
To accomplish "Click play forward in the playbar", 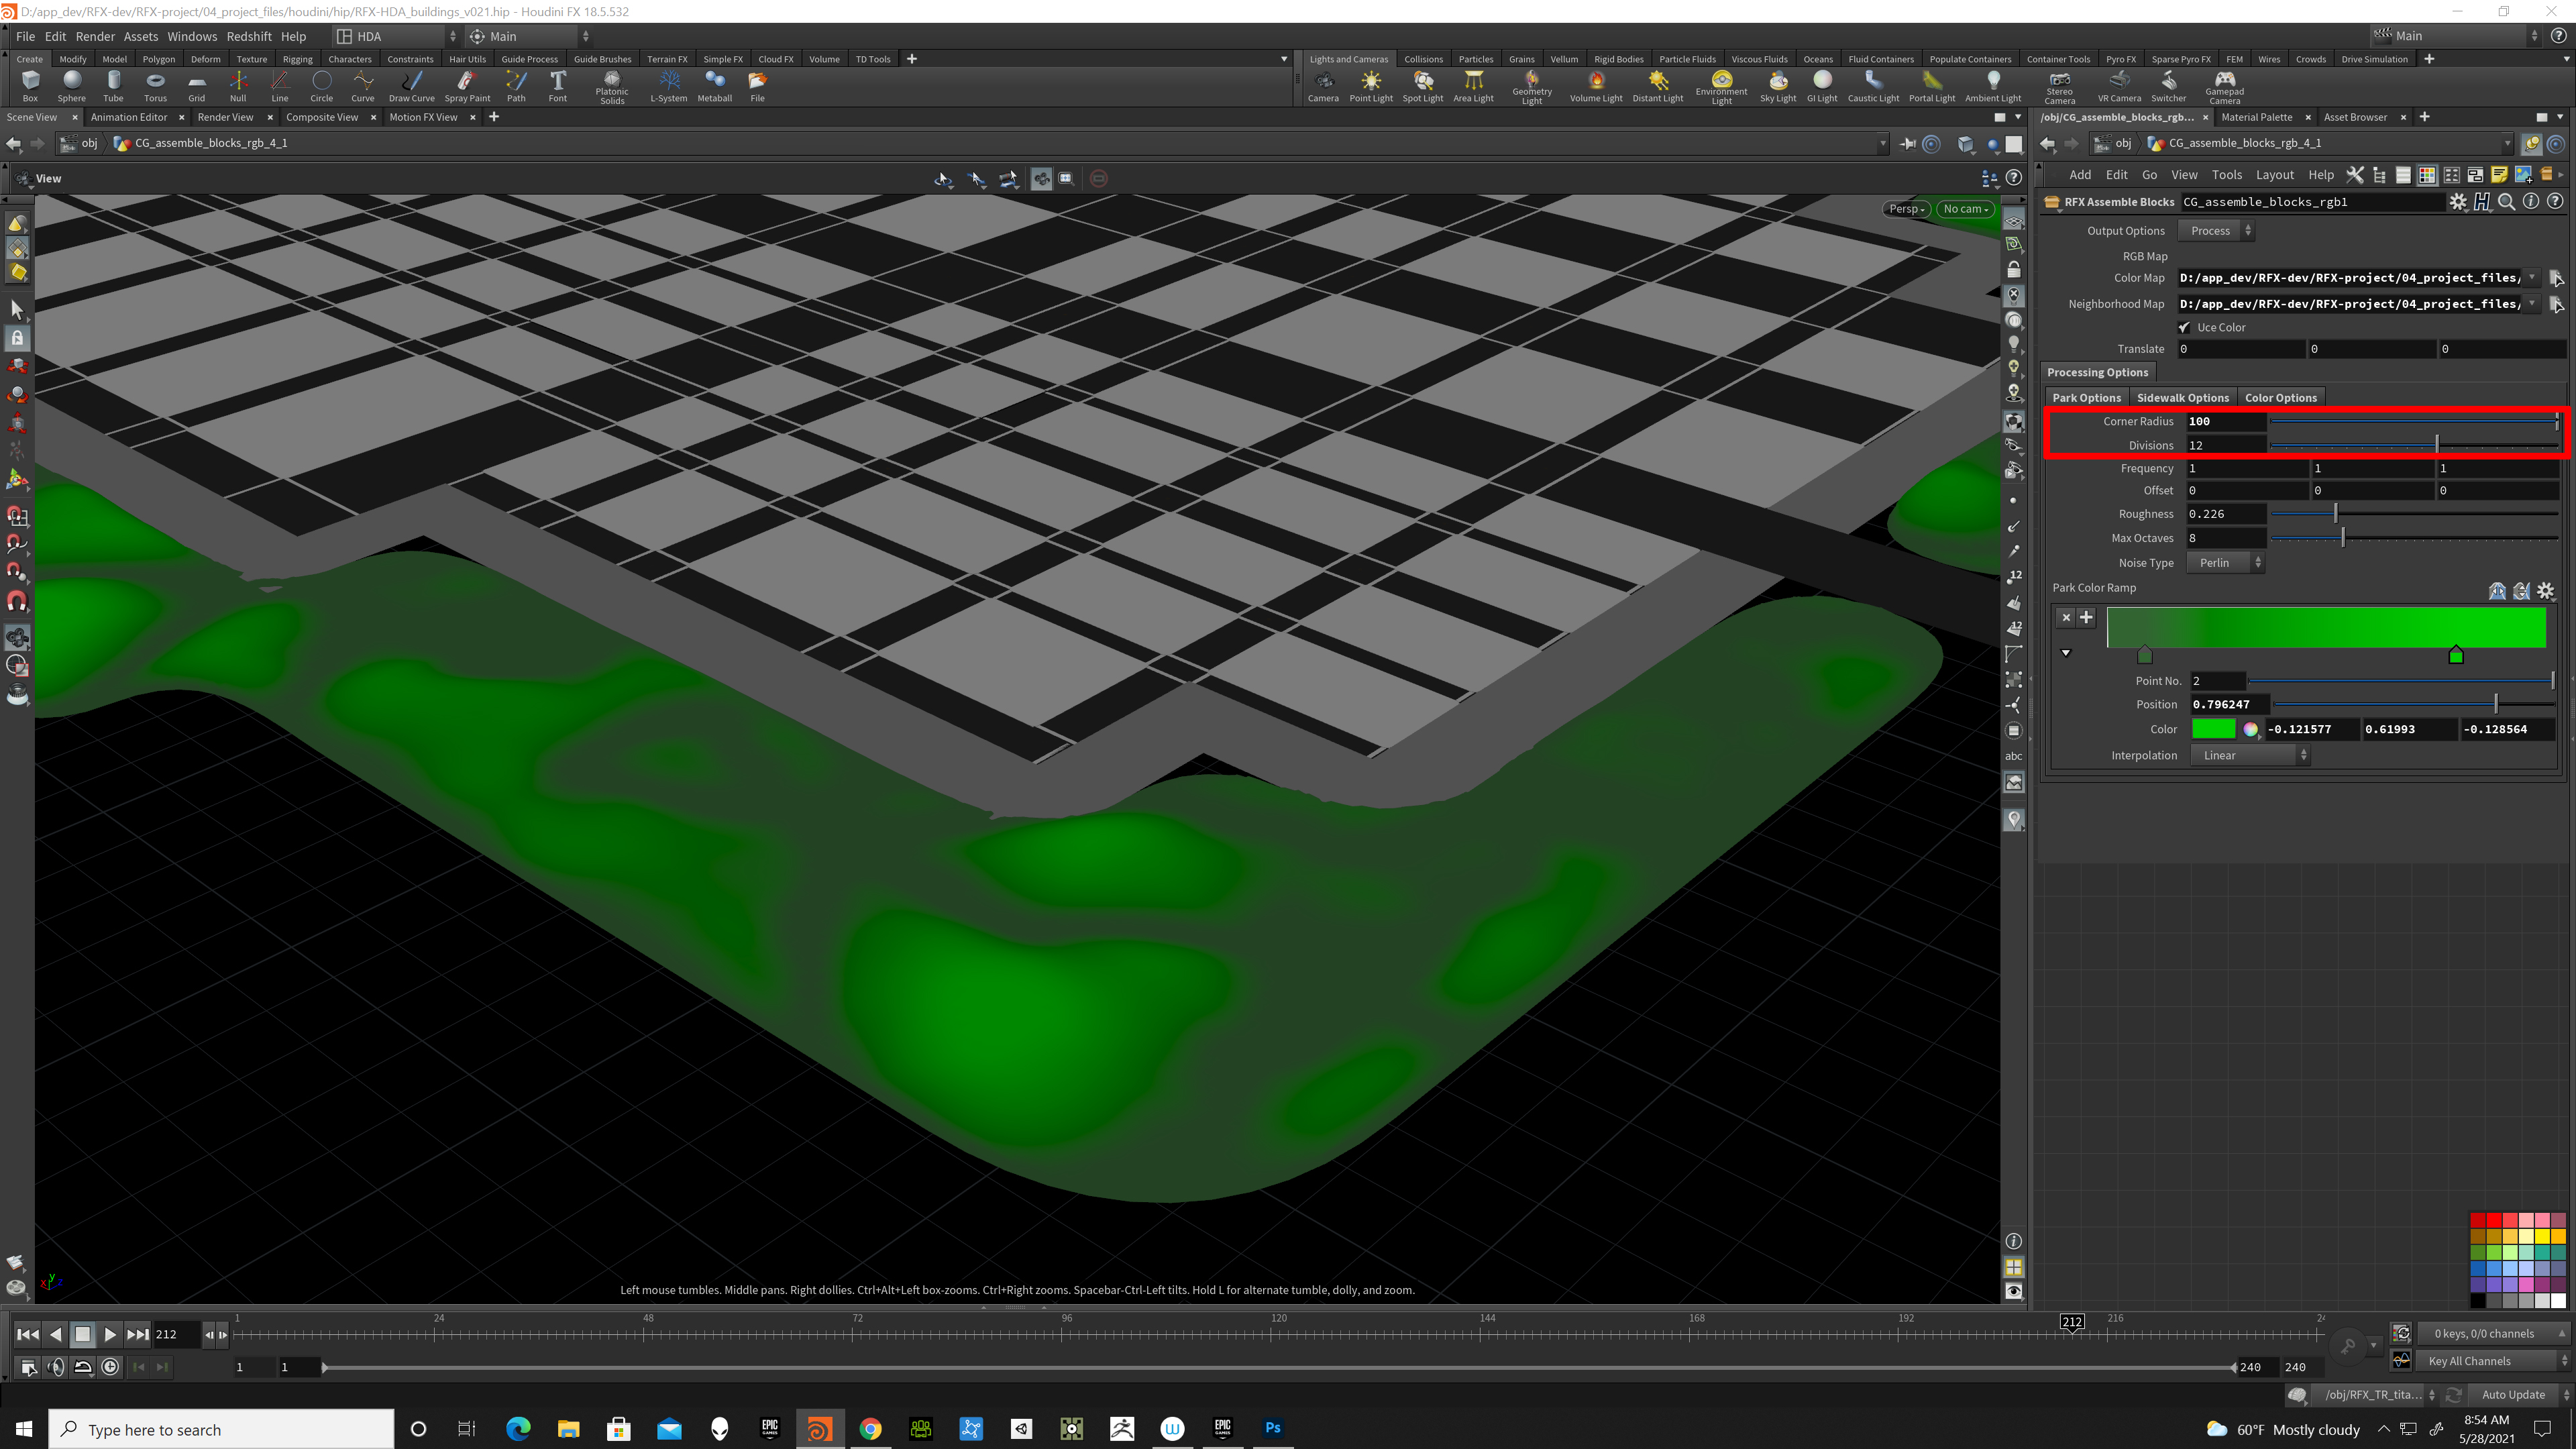I will (x=110, y=1334).
